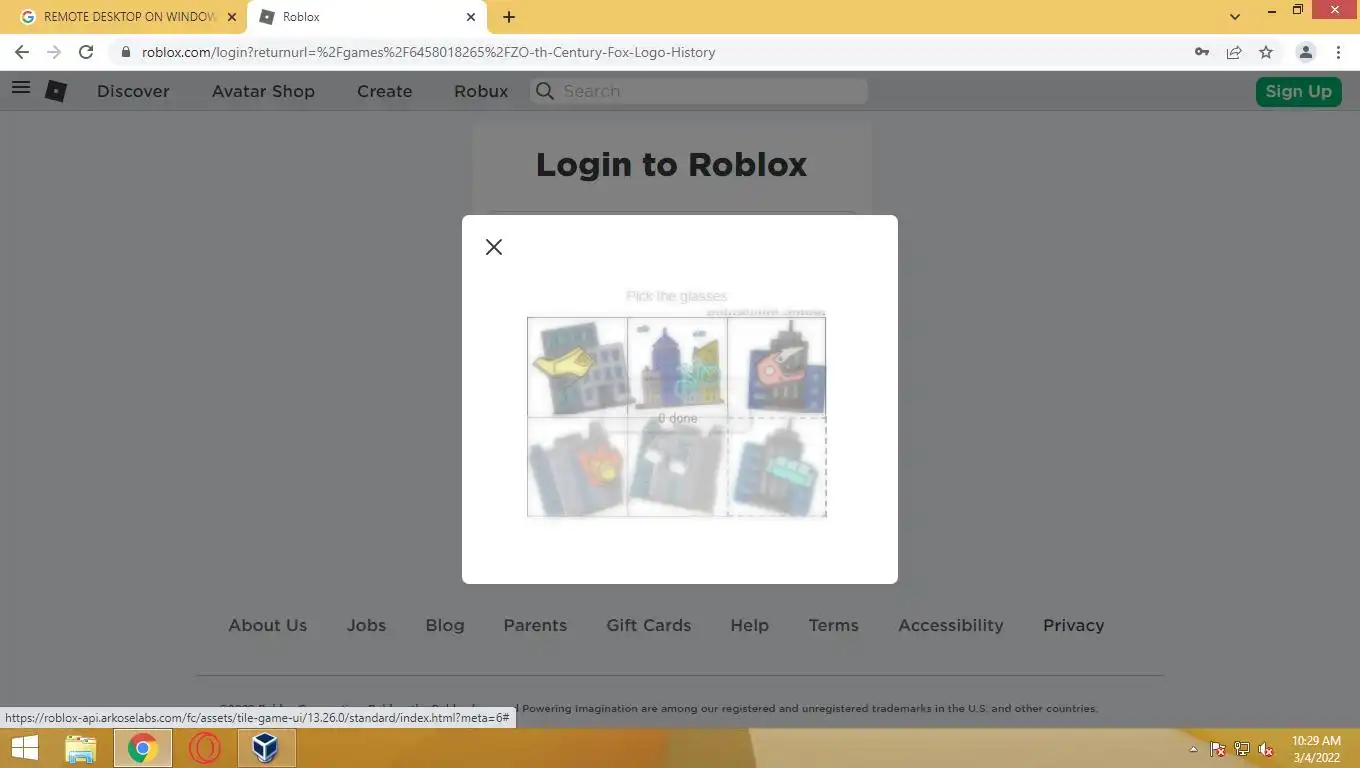
Task: Launch Opera from the taskbar
Action: click(x=204, y=748)
